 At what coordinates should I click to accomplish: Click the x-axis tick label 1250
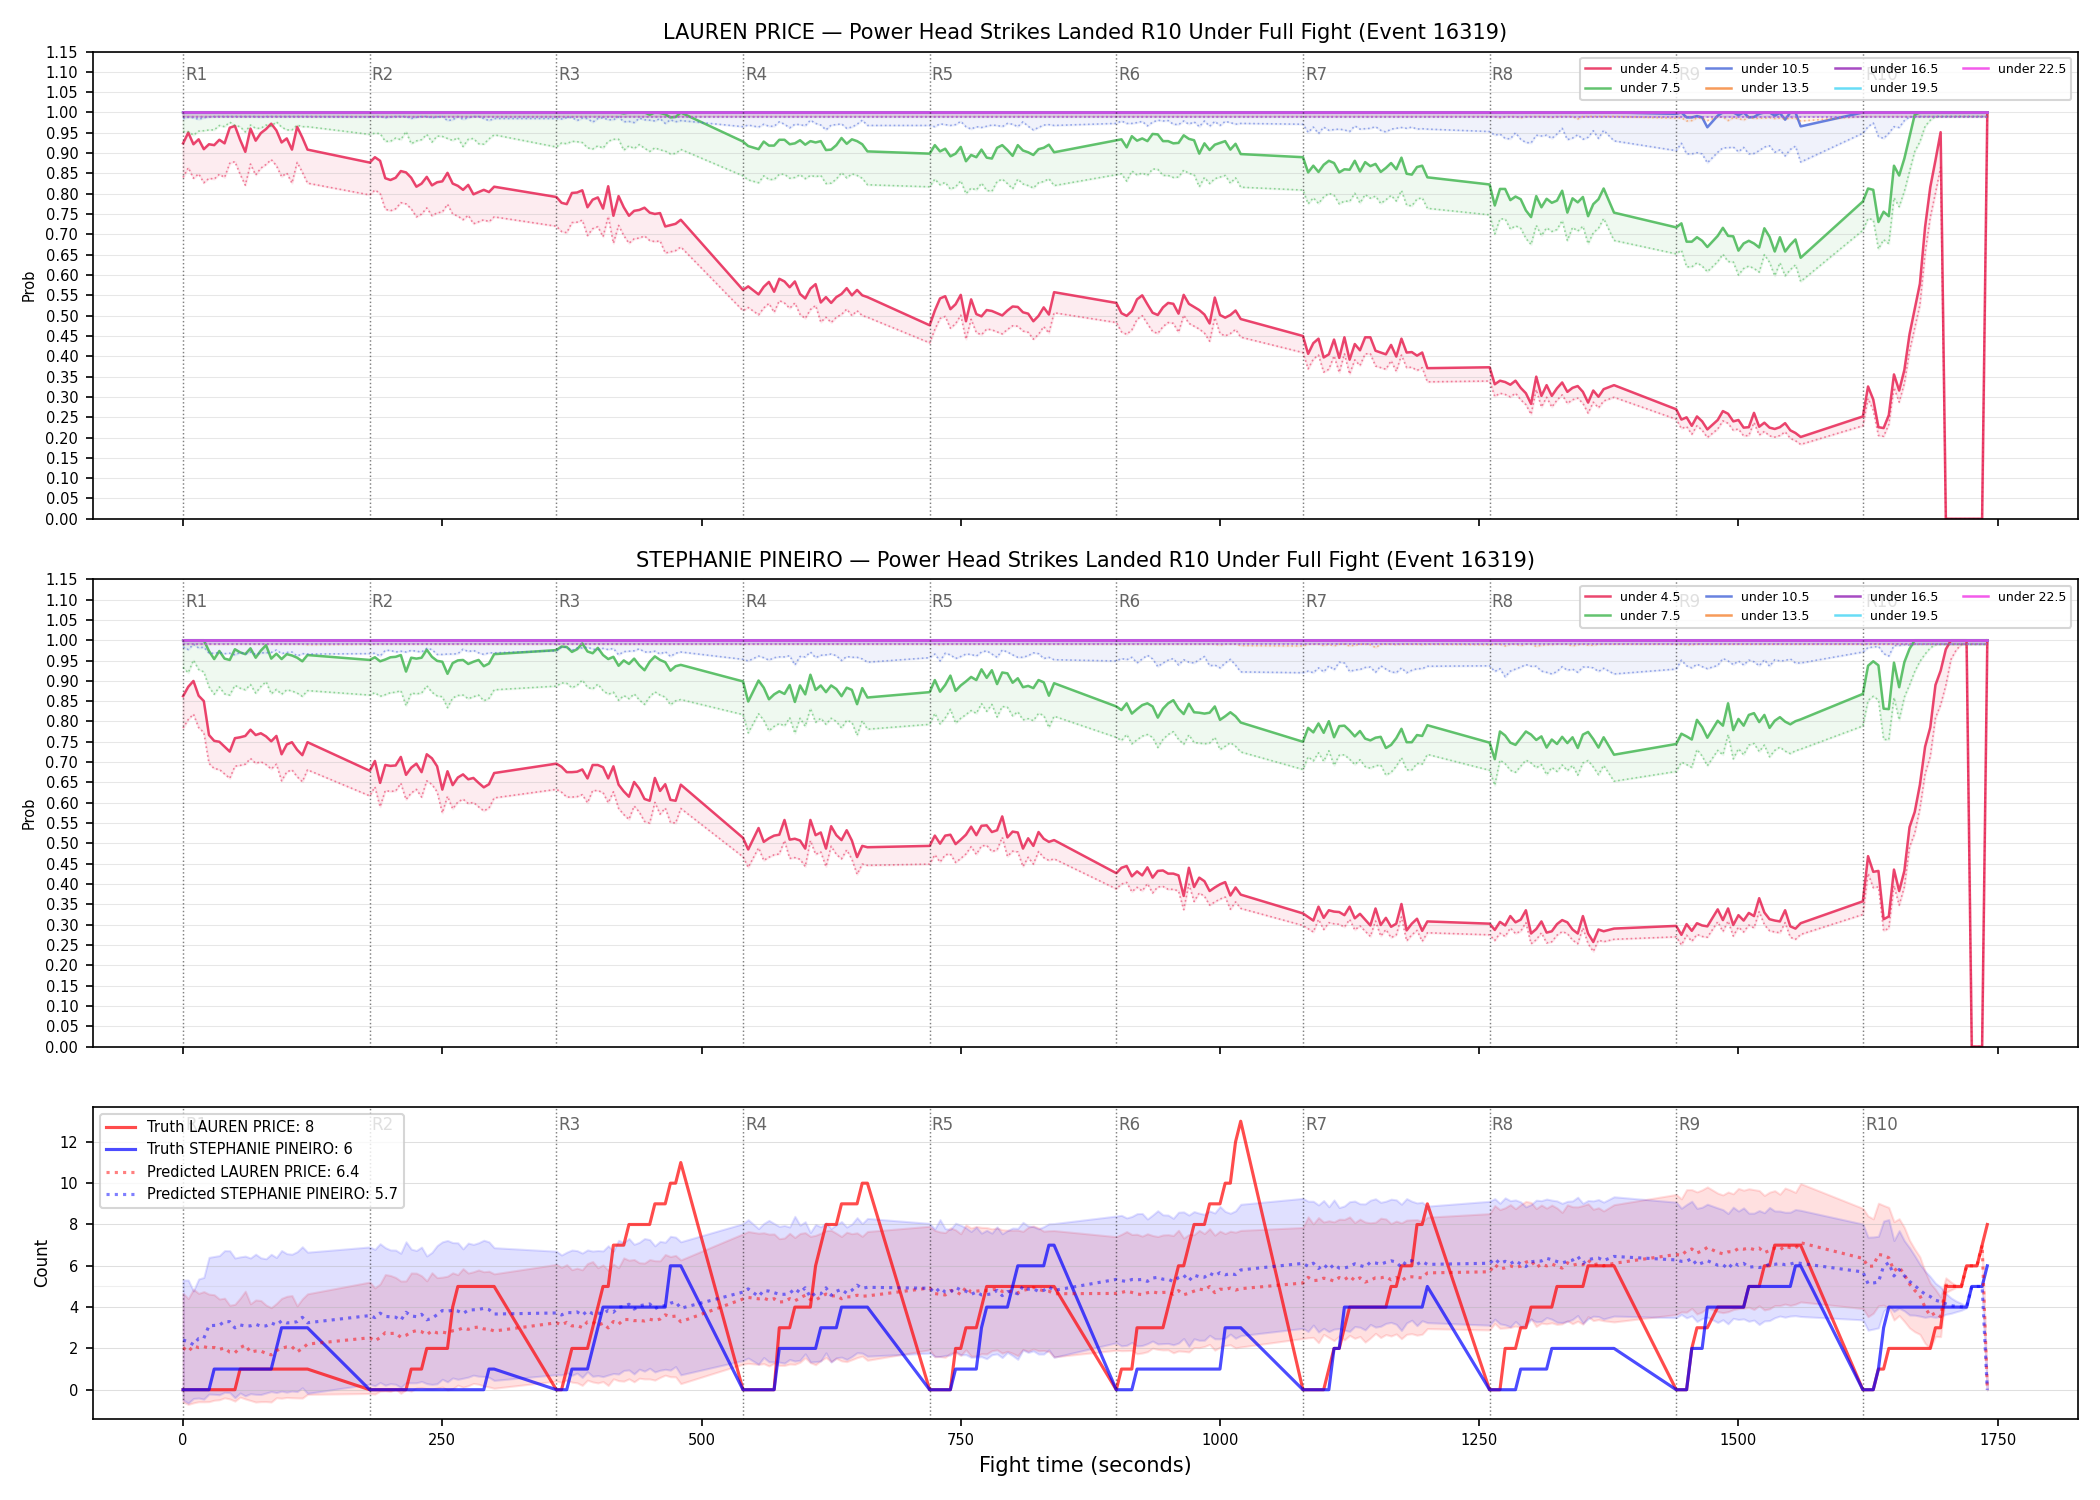pos(1479,1440)
